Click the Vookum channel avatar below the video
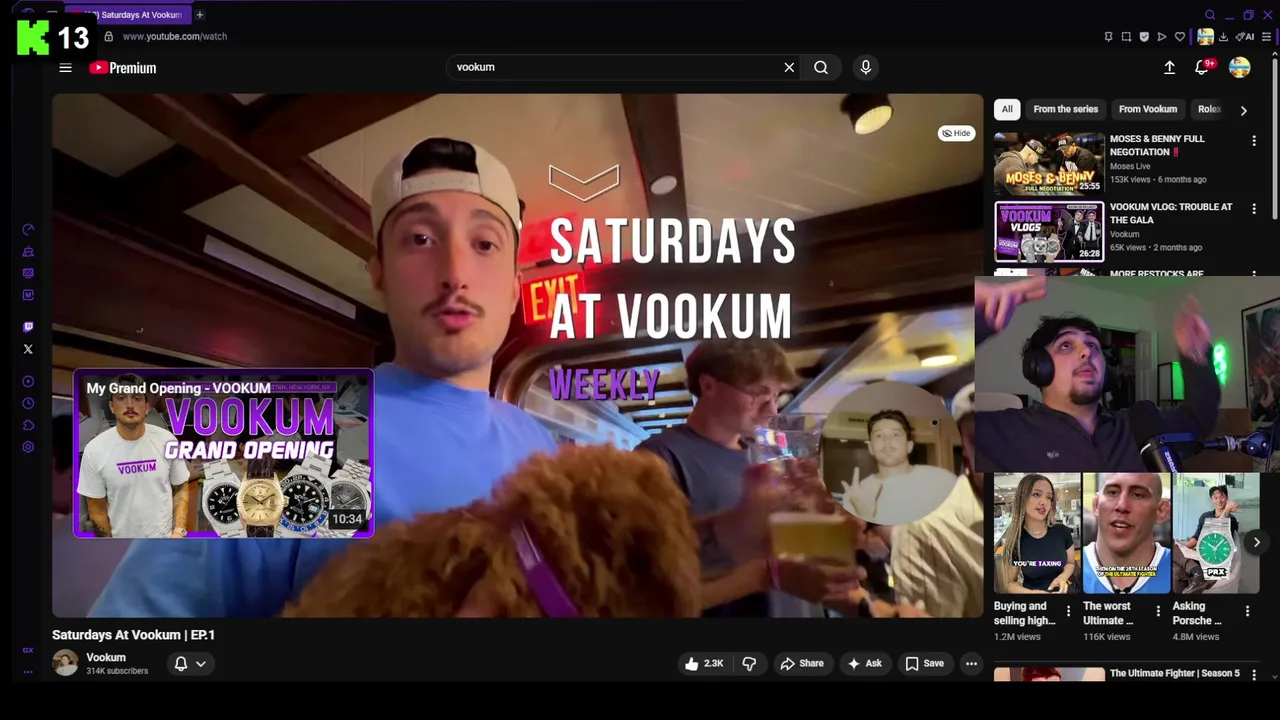Viewport: 1280px width, 720px height. (65, 663)
